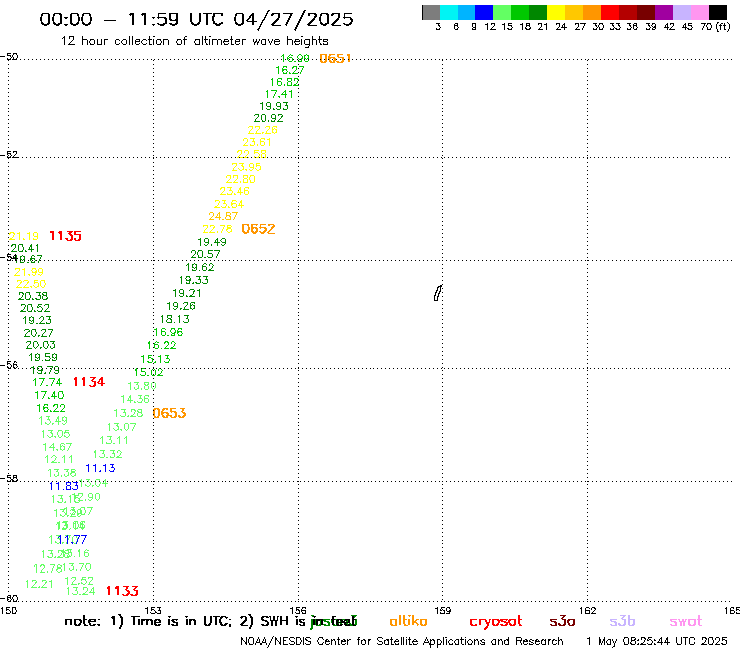
Task: Select the lavender swatch in the color scale
Action: tap(682, 12)
